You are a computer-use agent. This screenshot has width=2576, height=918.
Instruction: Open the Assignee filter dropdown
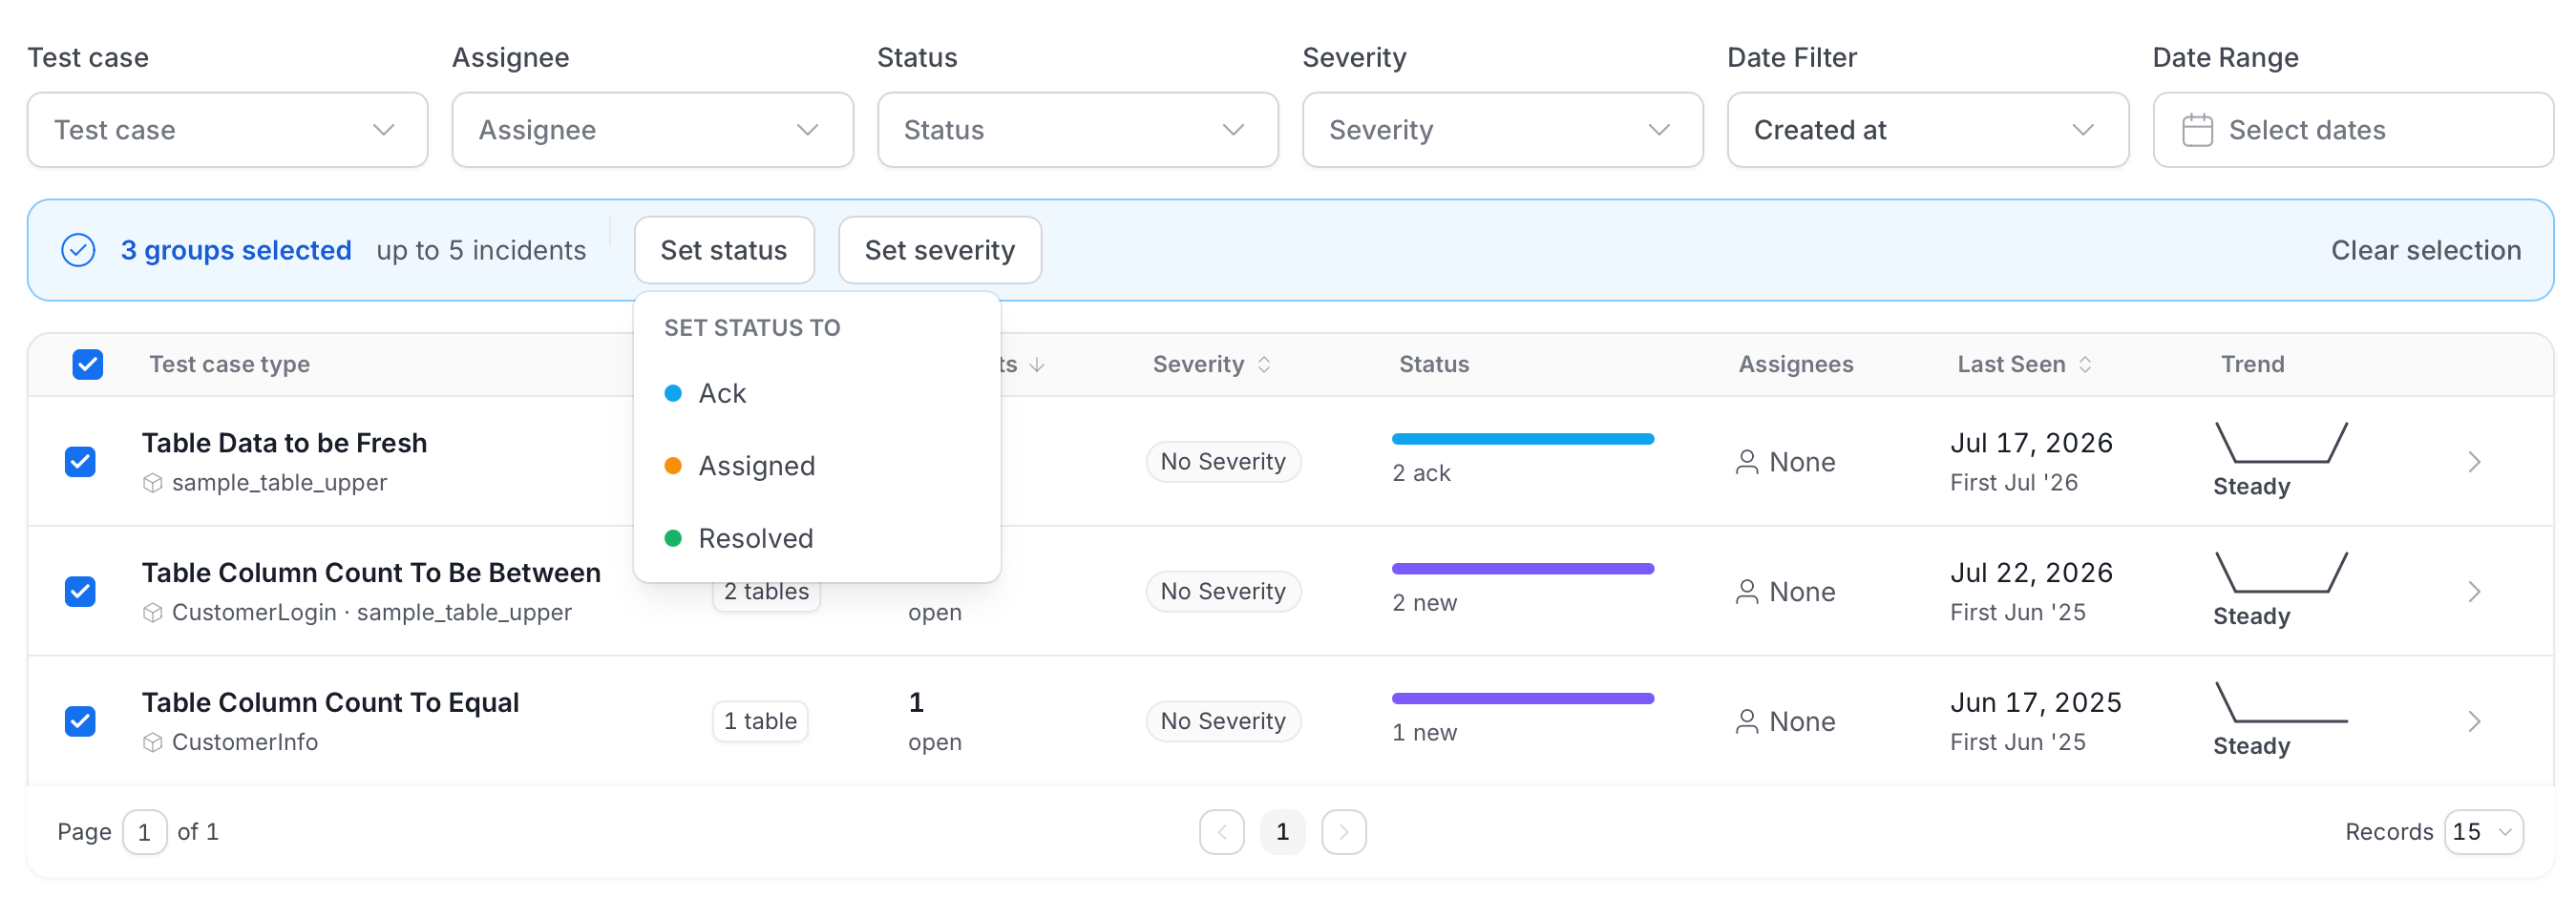652,130
